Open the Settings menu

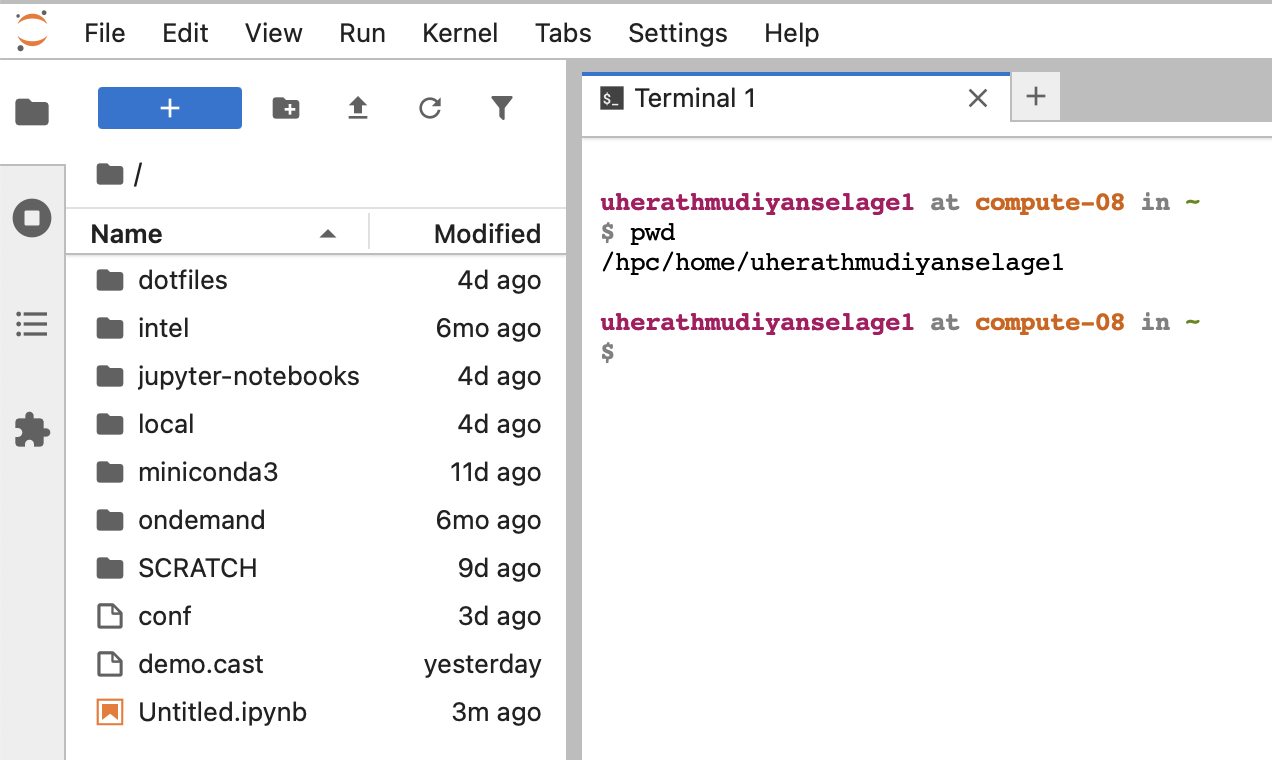click(x=677, y=33)
